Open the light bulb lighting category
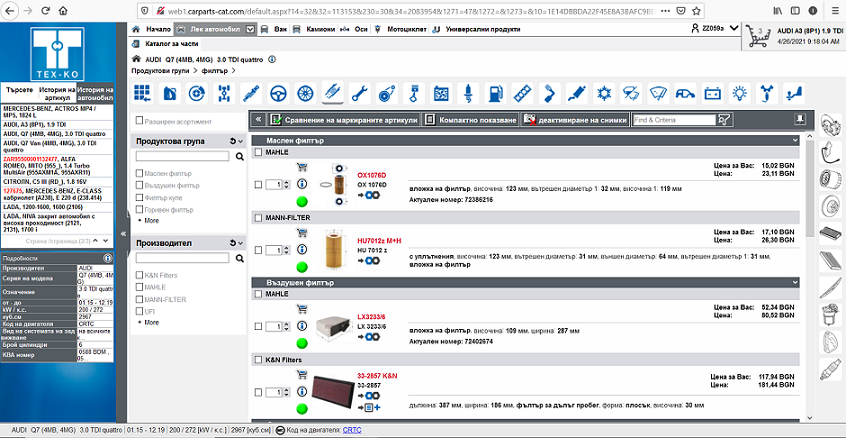846x438 pixels. click(x=739, y=93)
